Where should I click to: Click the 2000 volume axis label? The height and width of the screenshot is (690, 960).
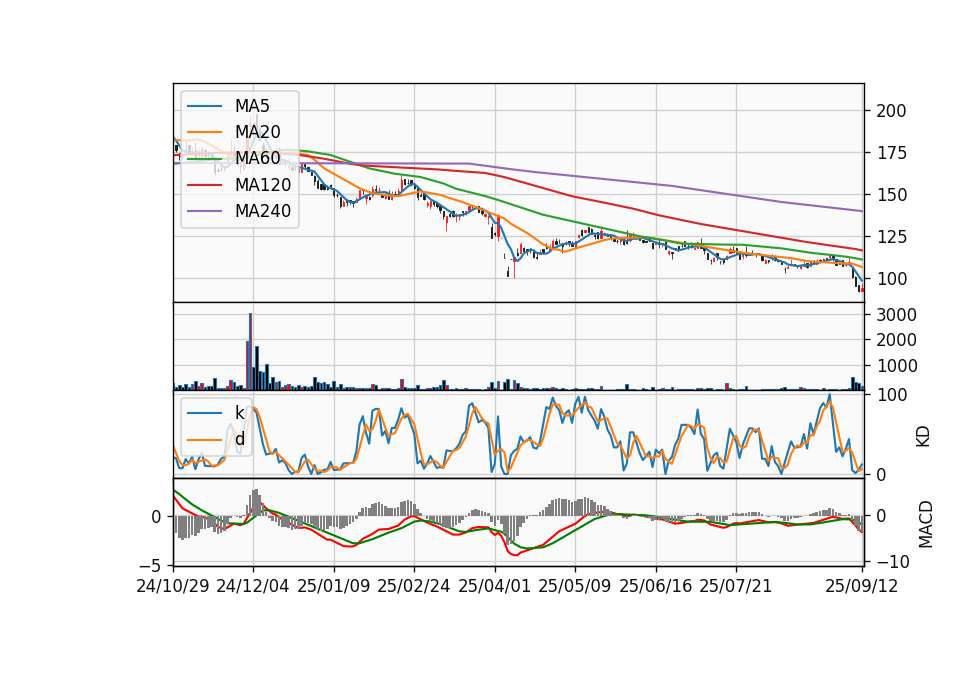(x=896, y=340)
